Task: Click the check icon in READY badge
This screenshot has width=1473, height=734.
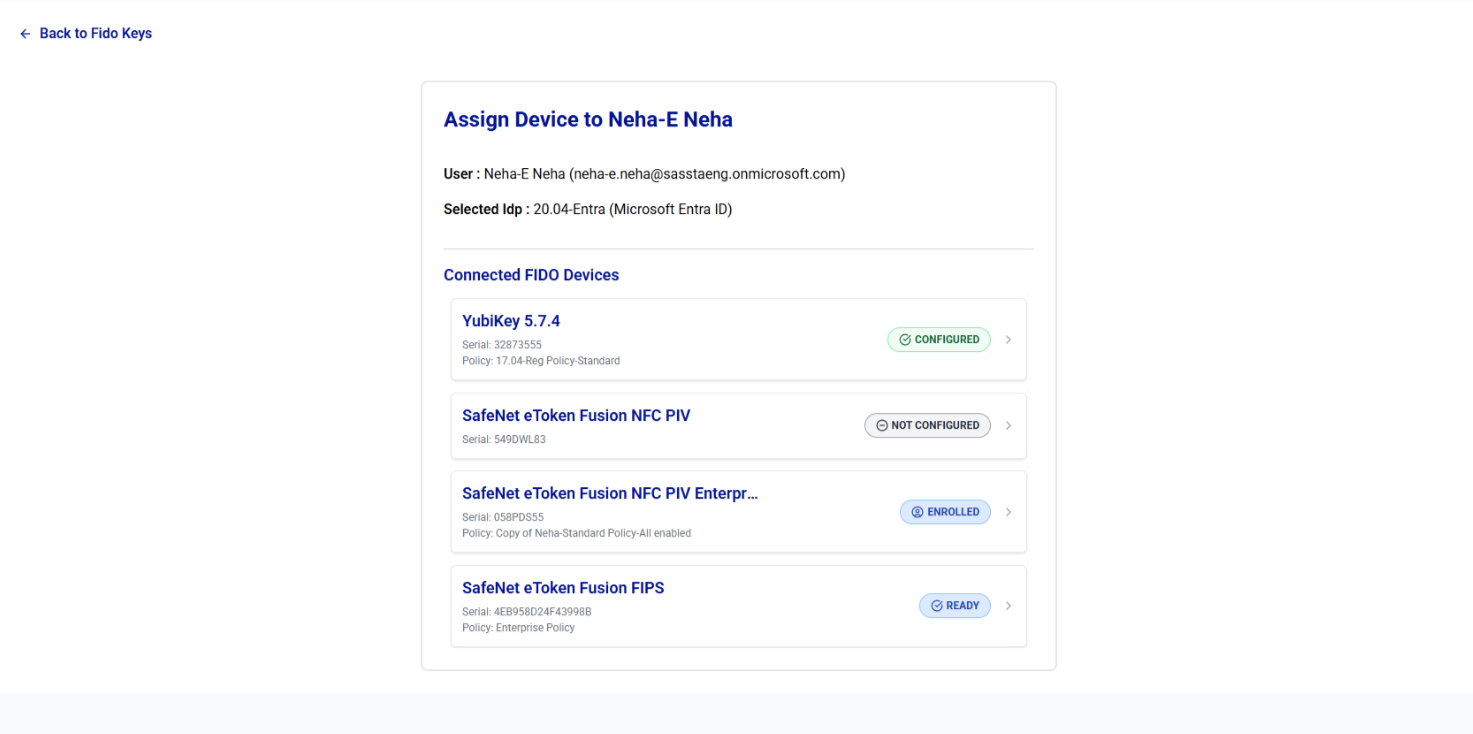Action: (x=937, y=606)
